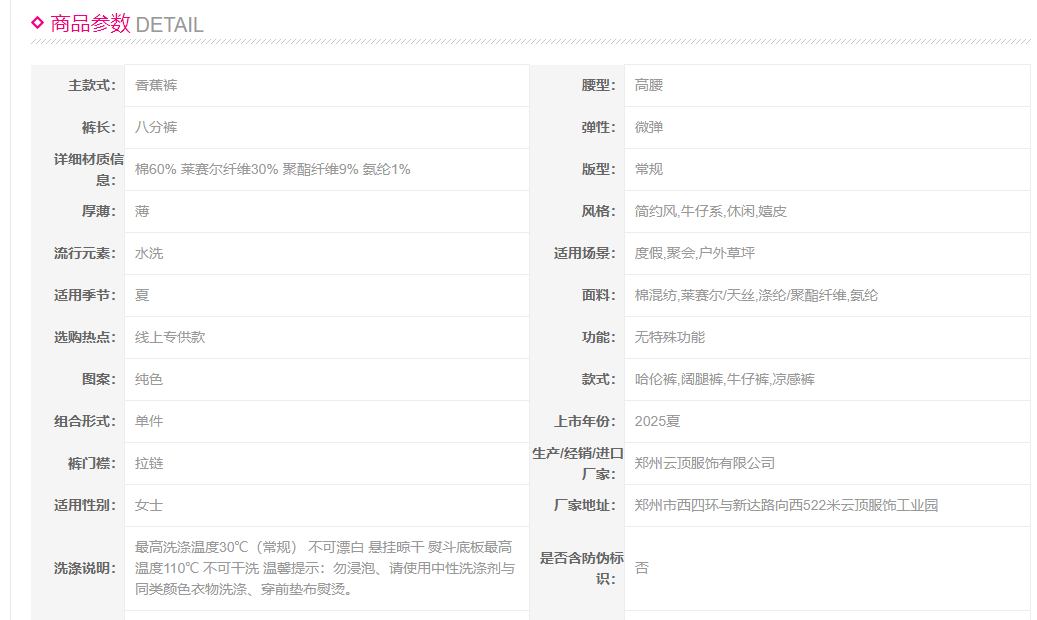The height and width of the screenshot is (620, 1037).
Task: Click the factory address starting with 郑州市西四环
Action: click(786, 506)
